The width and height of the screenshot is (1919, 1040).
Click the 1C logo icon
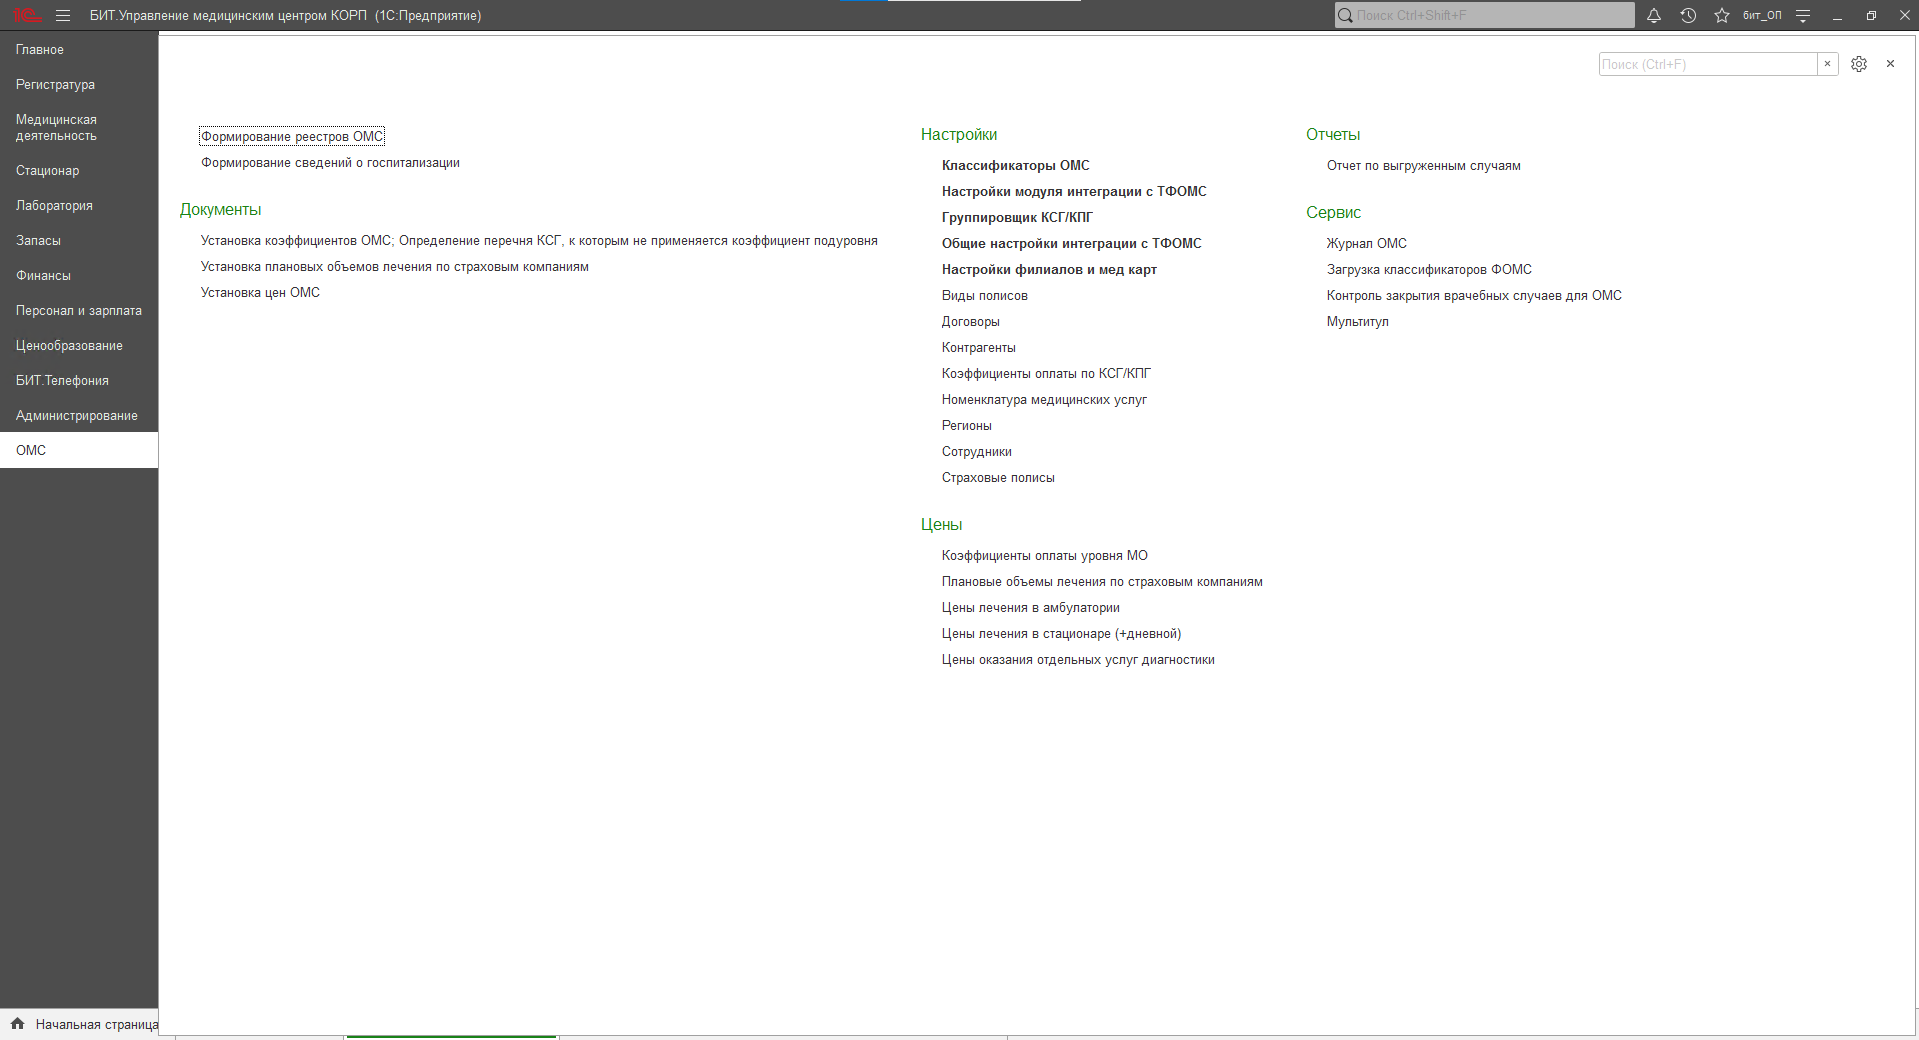(x=27, y=15)
